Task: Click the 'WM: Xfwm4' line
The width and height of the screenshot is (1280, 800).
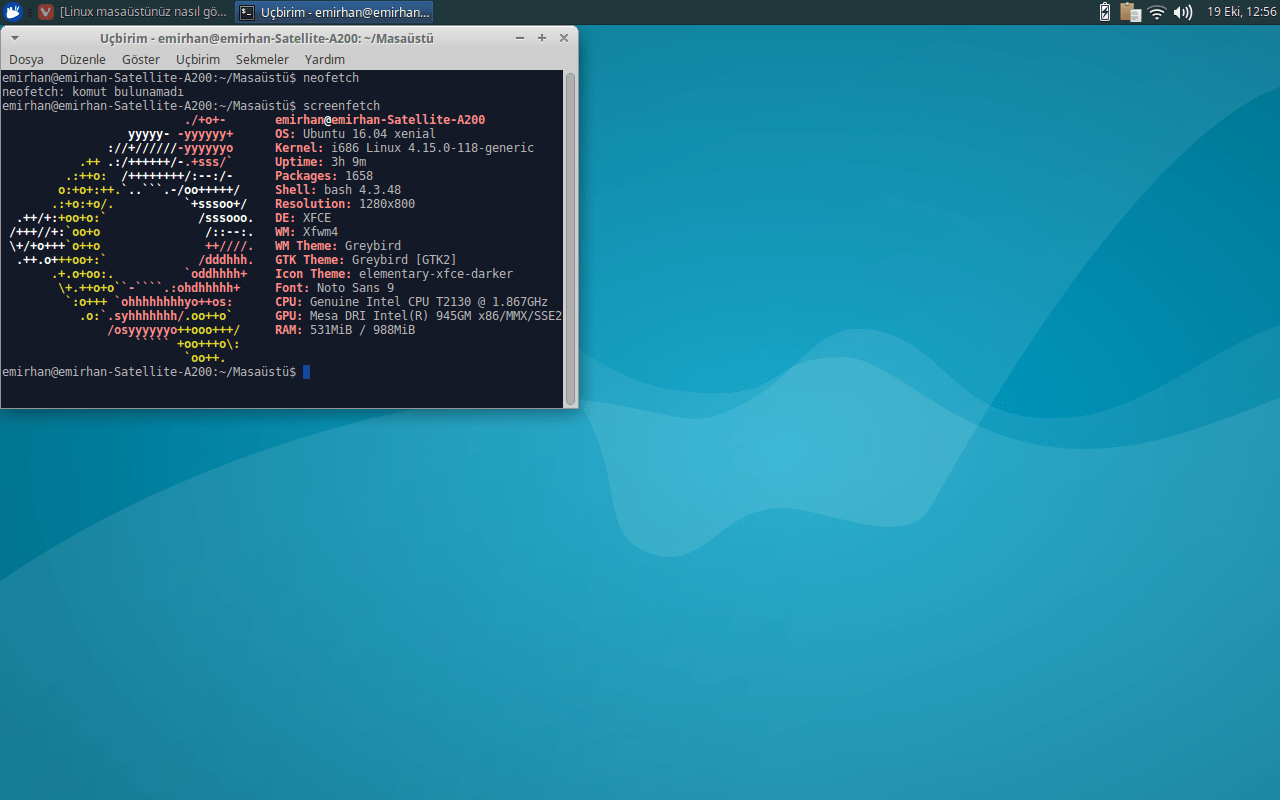Action: coord(307,232)
